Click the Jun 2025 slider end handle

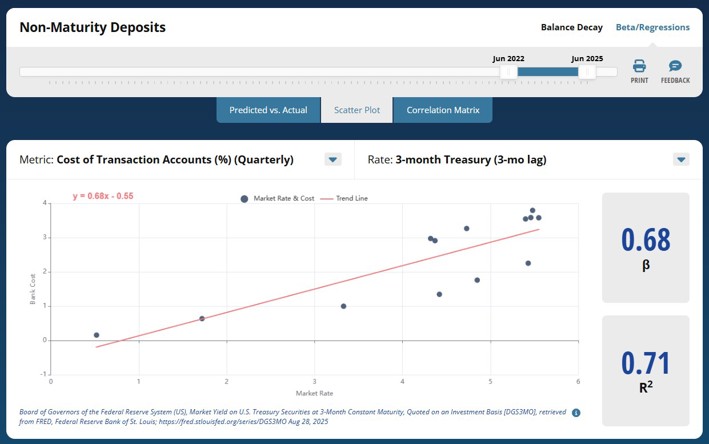(x=587, y=72)
